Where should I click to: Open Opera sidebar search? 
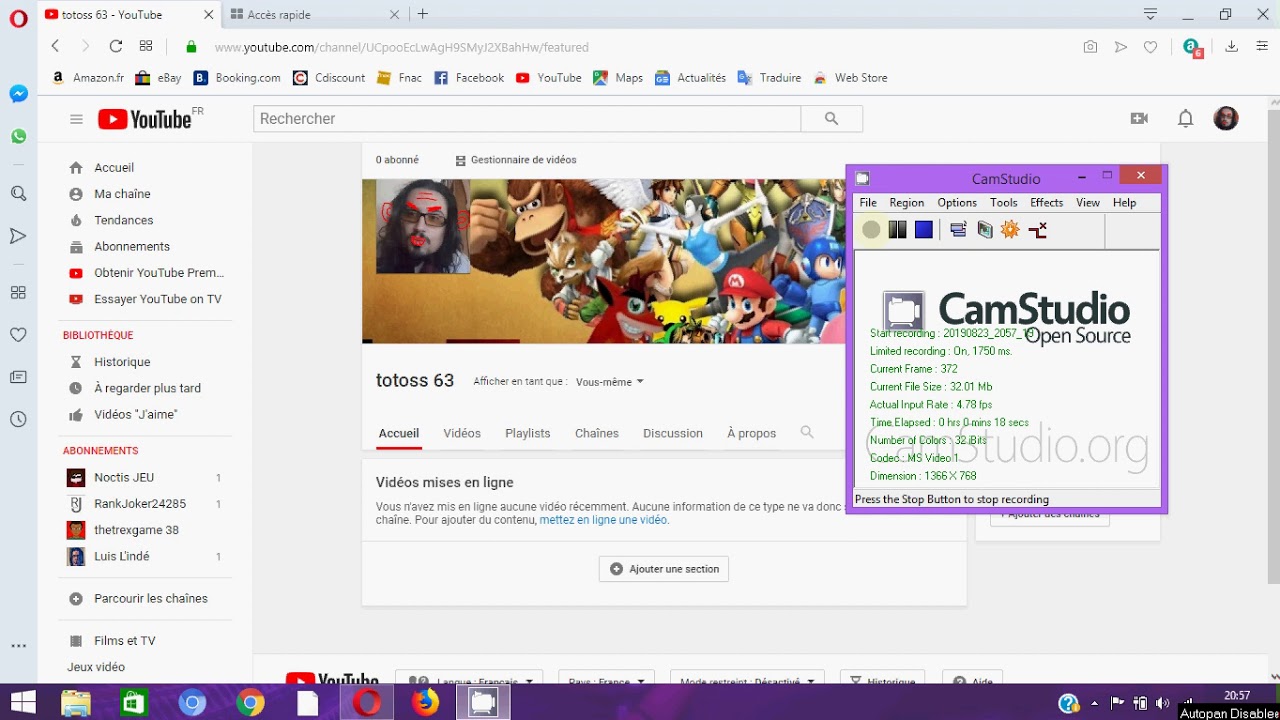click(18, 193)
